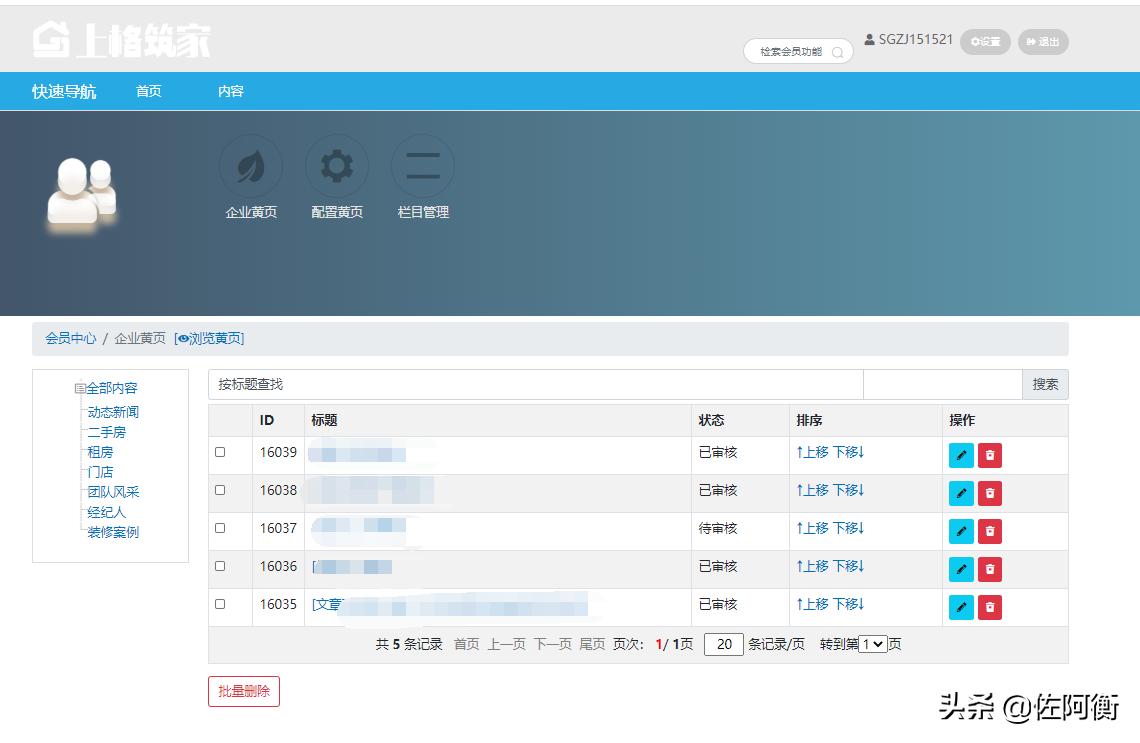The height and width of the screenshot is (743, 1140).
Task: Click the delete trash icon for ID 16037
Action: (x=989, y=531)
